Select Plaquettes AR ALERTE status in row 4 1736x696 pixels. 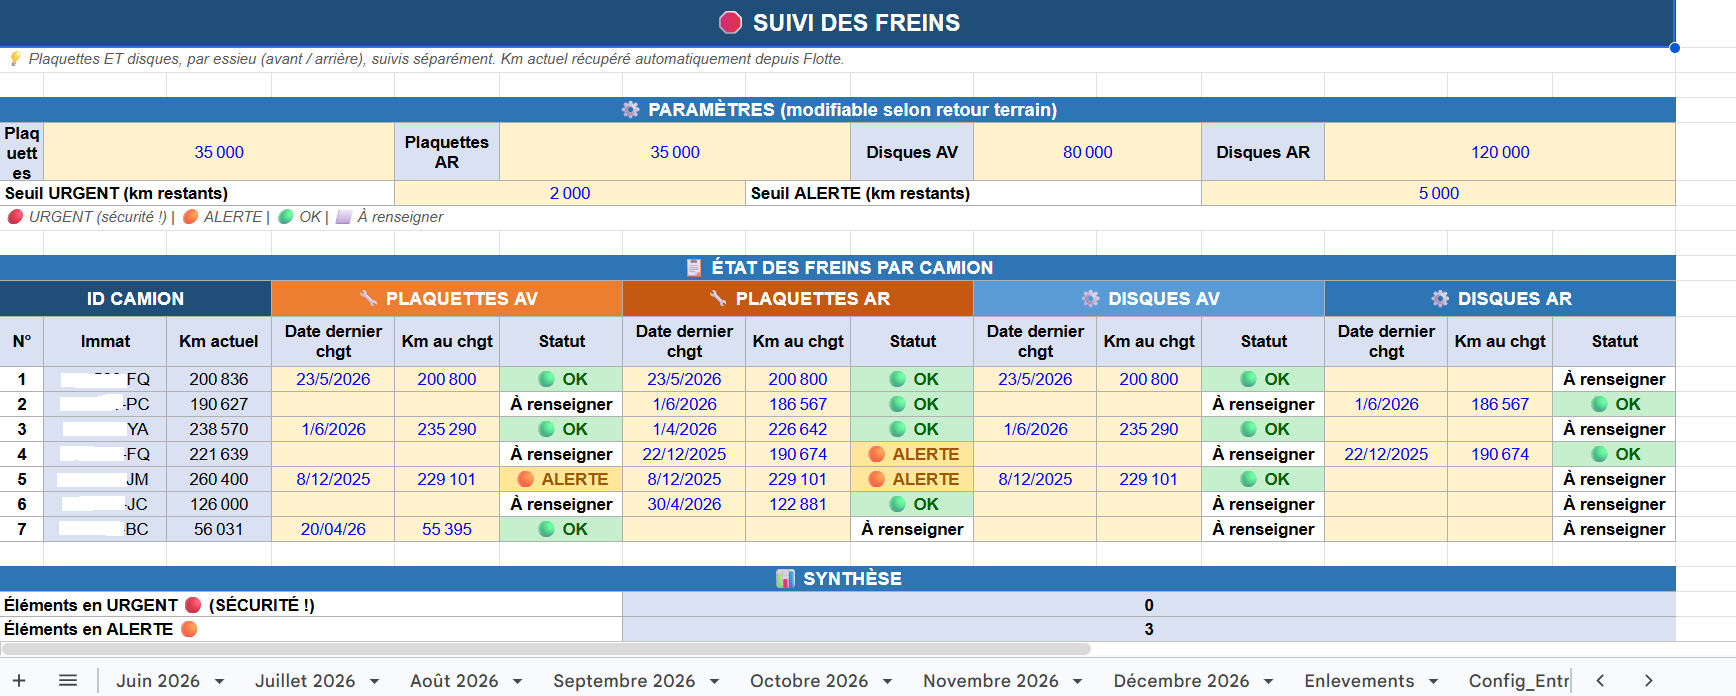point(912,454)
